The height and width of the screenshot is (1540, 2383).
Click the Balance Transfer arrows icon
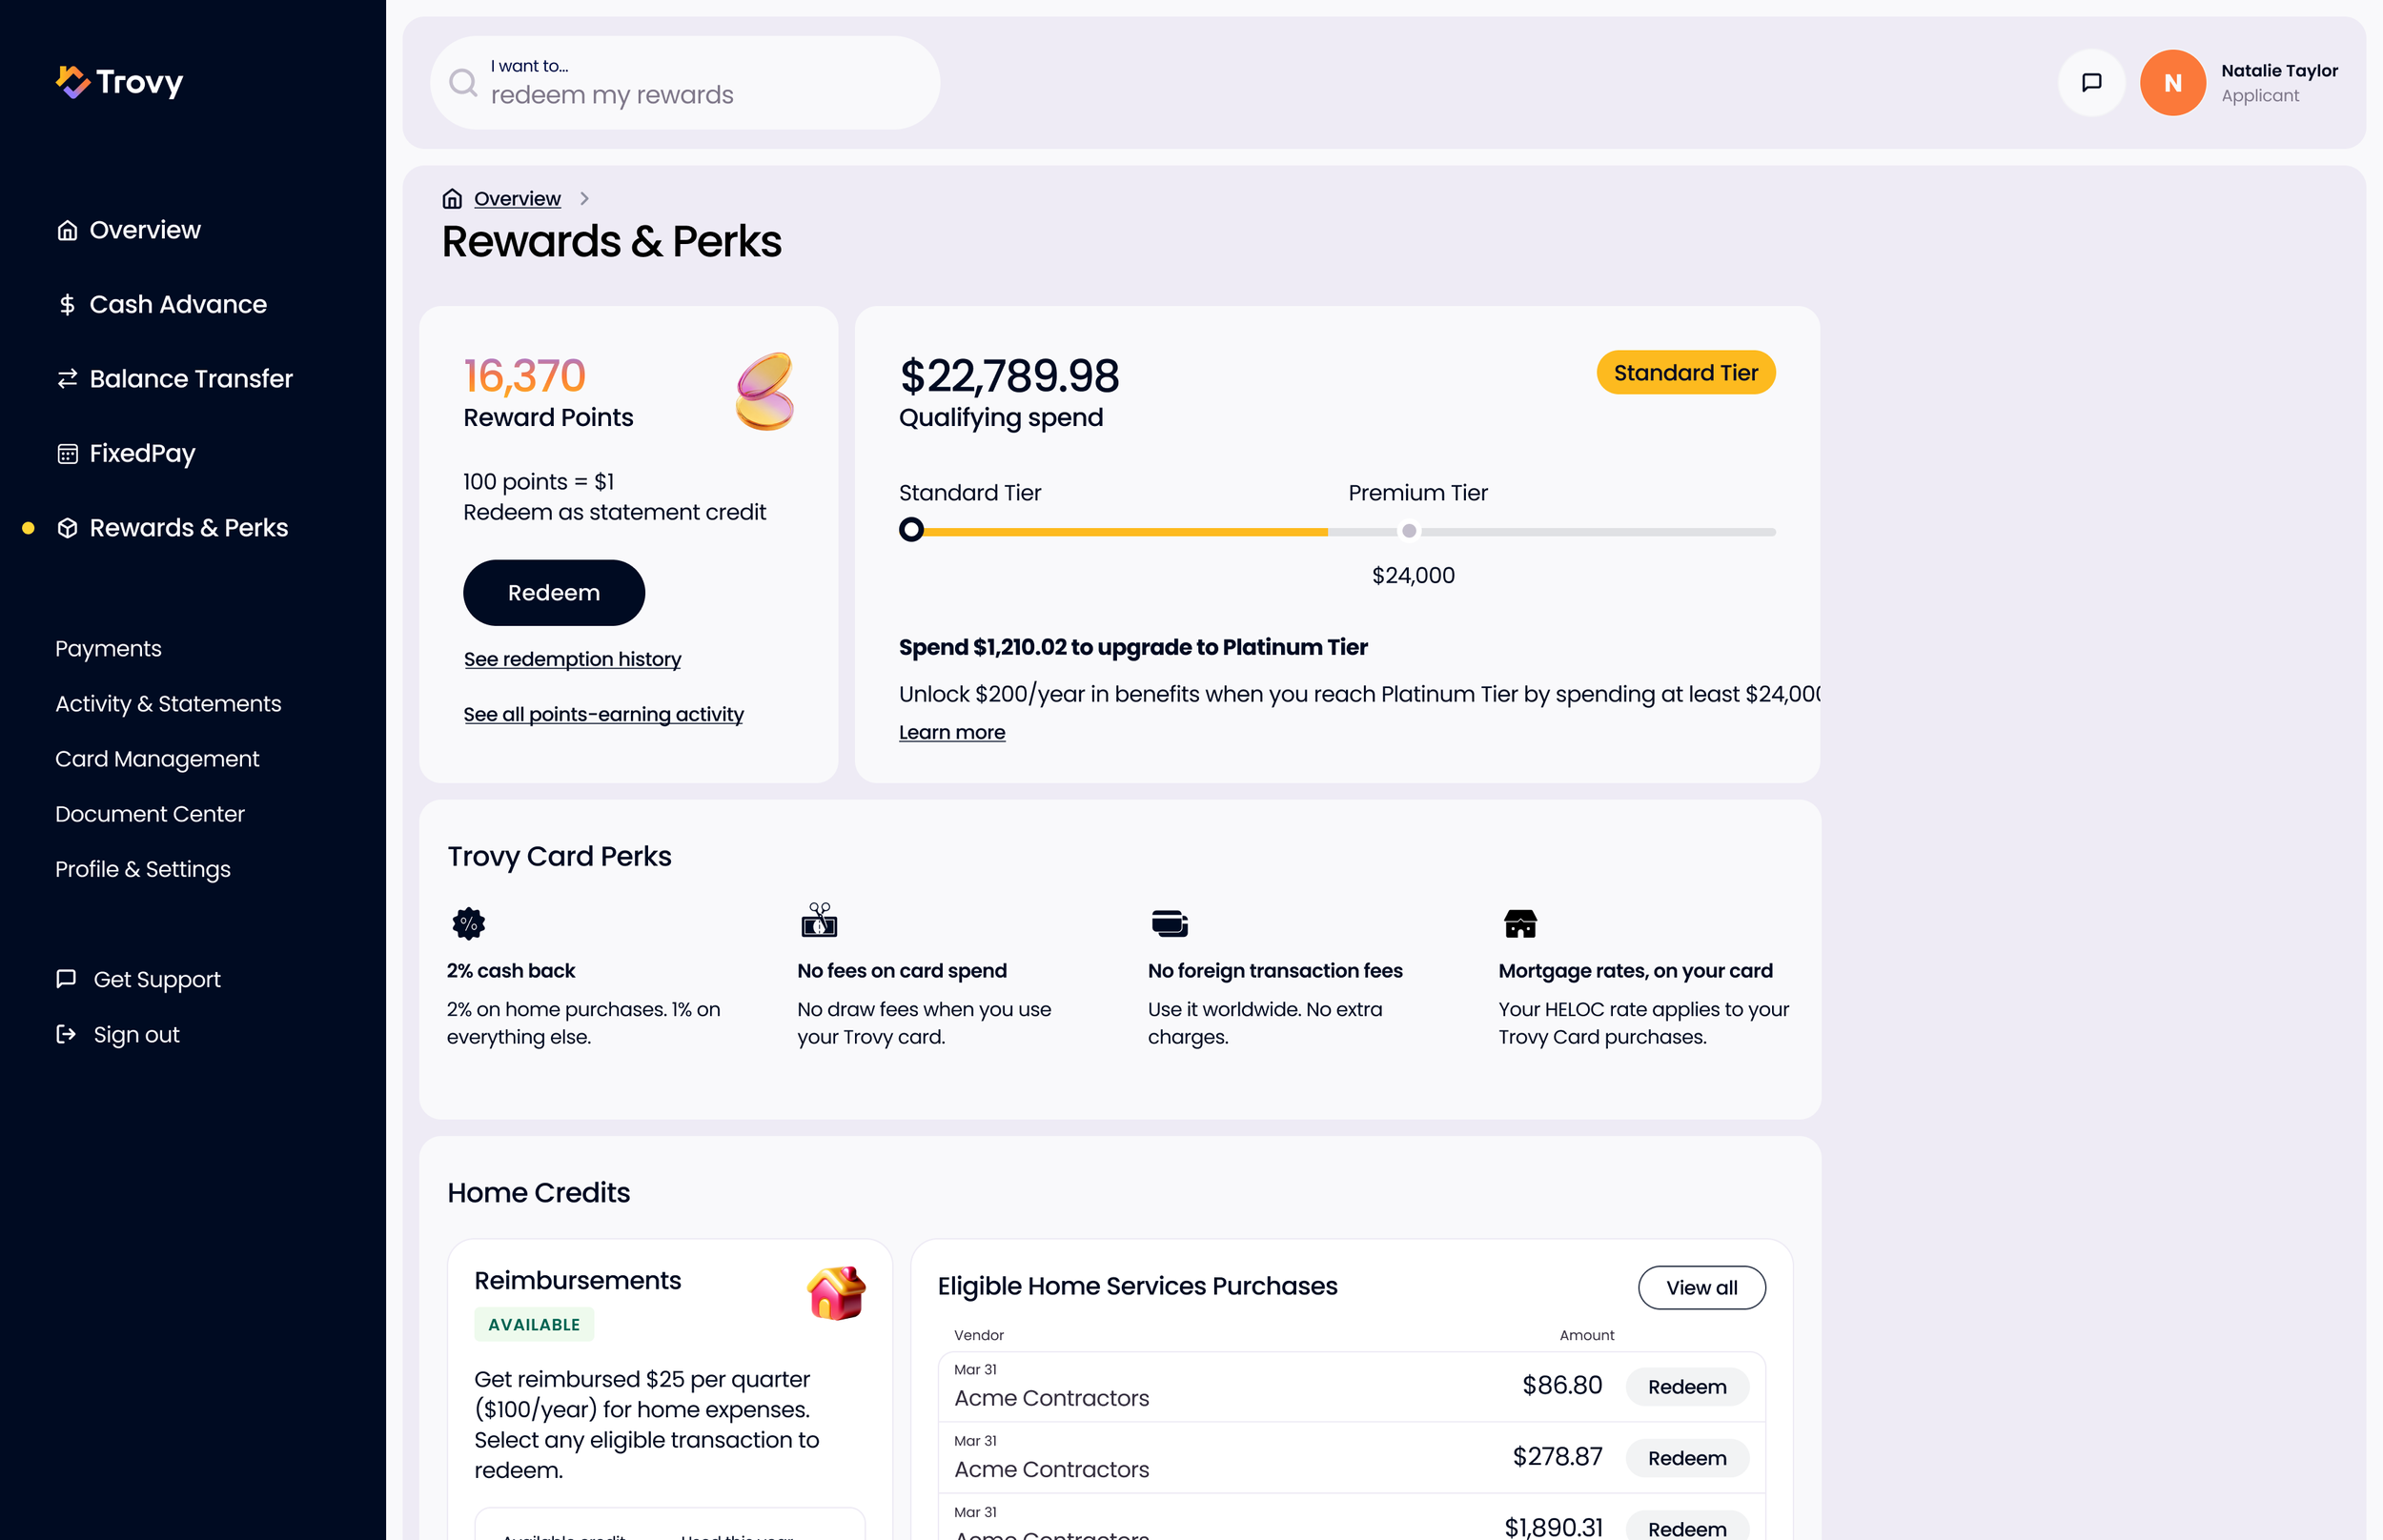pyautogui.click(x=67, y=379)
